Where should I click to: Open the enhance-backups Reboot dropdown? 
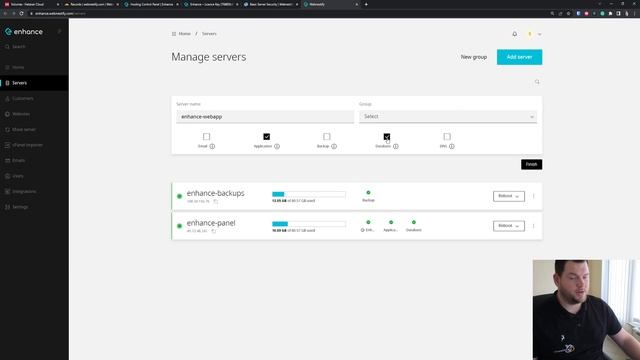pos(509,196)
